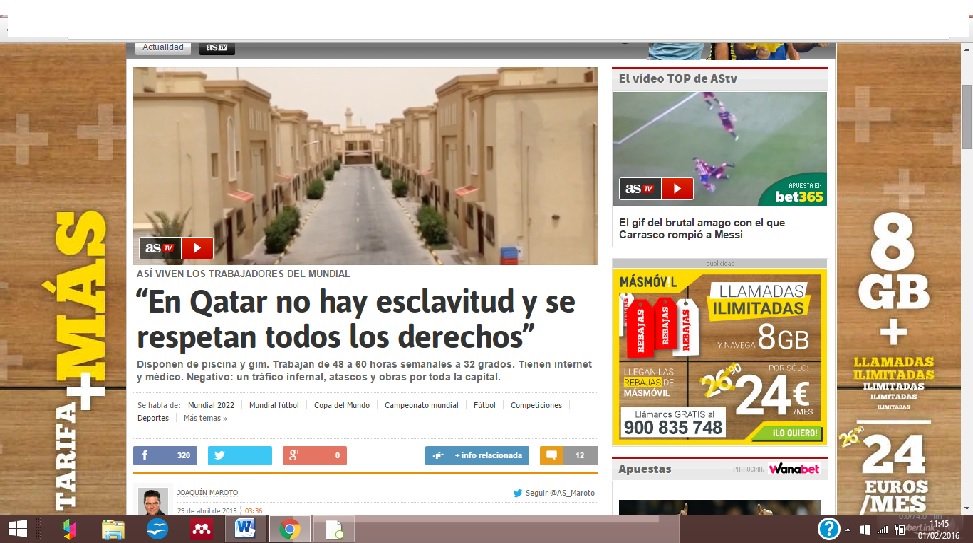973x543 pixels.
Task: Click the Apuestas section header
Action: coord(645,469)
